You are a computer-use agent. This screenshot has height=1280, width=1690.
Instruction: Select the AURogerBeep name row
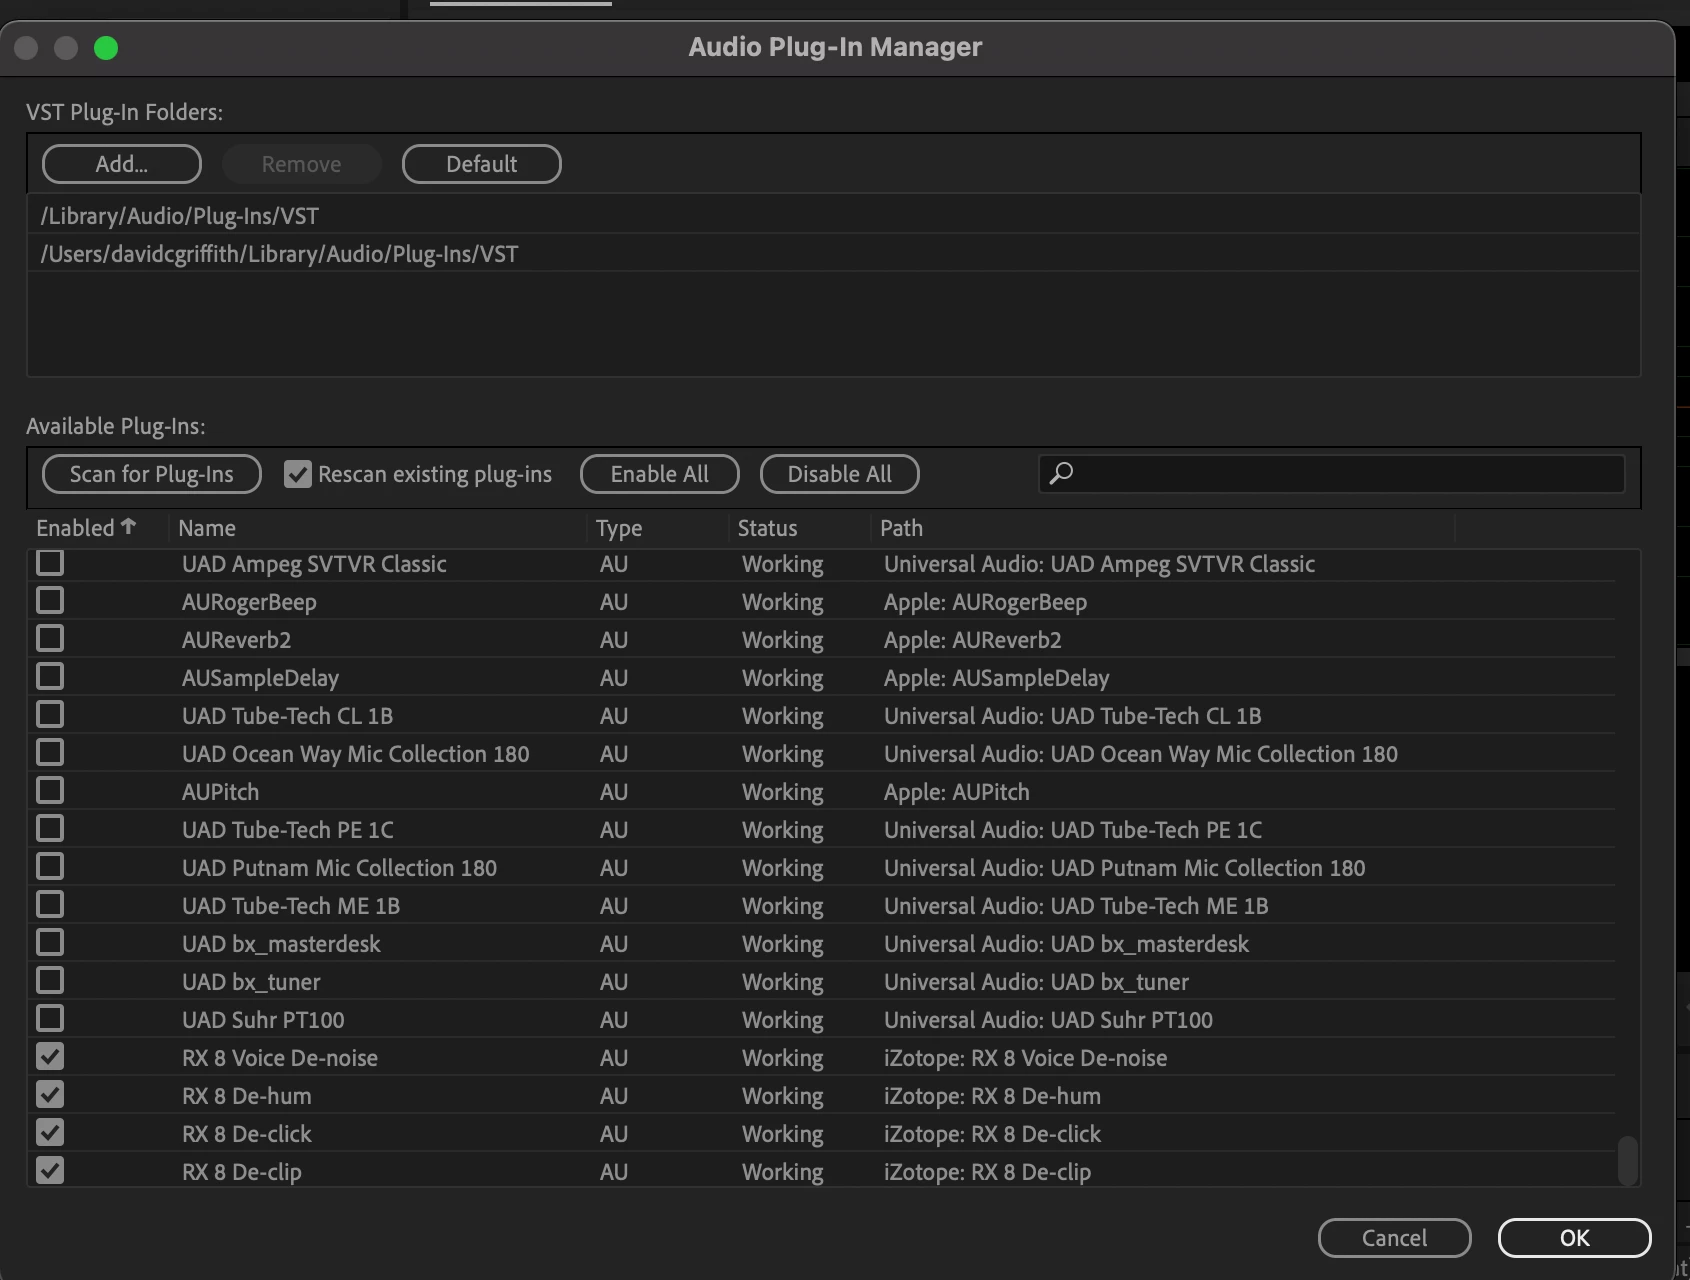click(x=249, y=602)
